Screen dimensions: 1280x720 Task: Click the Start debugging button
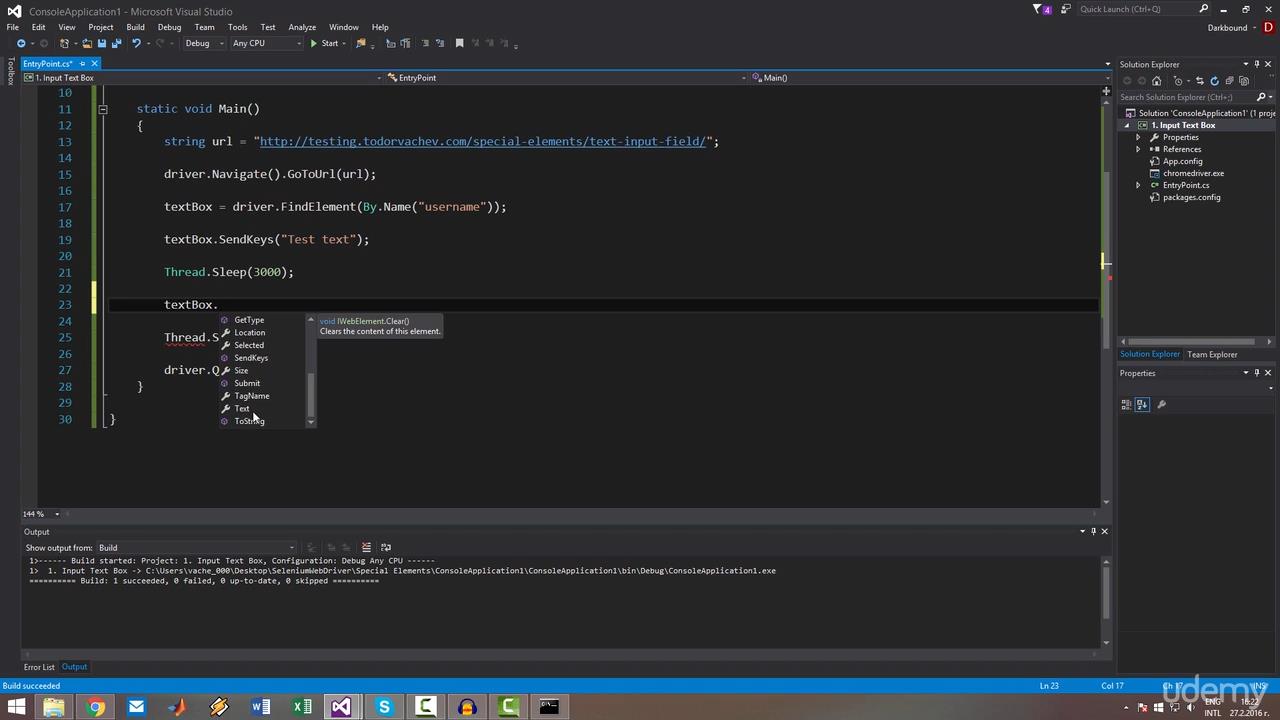click(x=324, y=43)
